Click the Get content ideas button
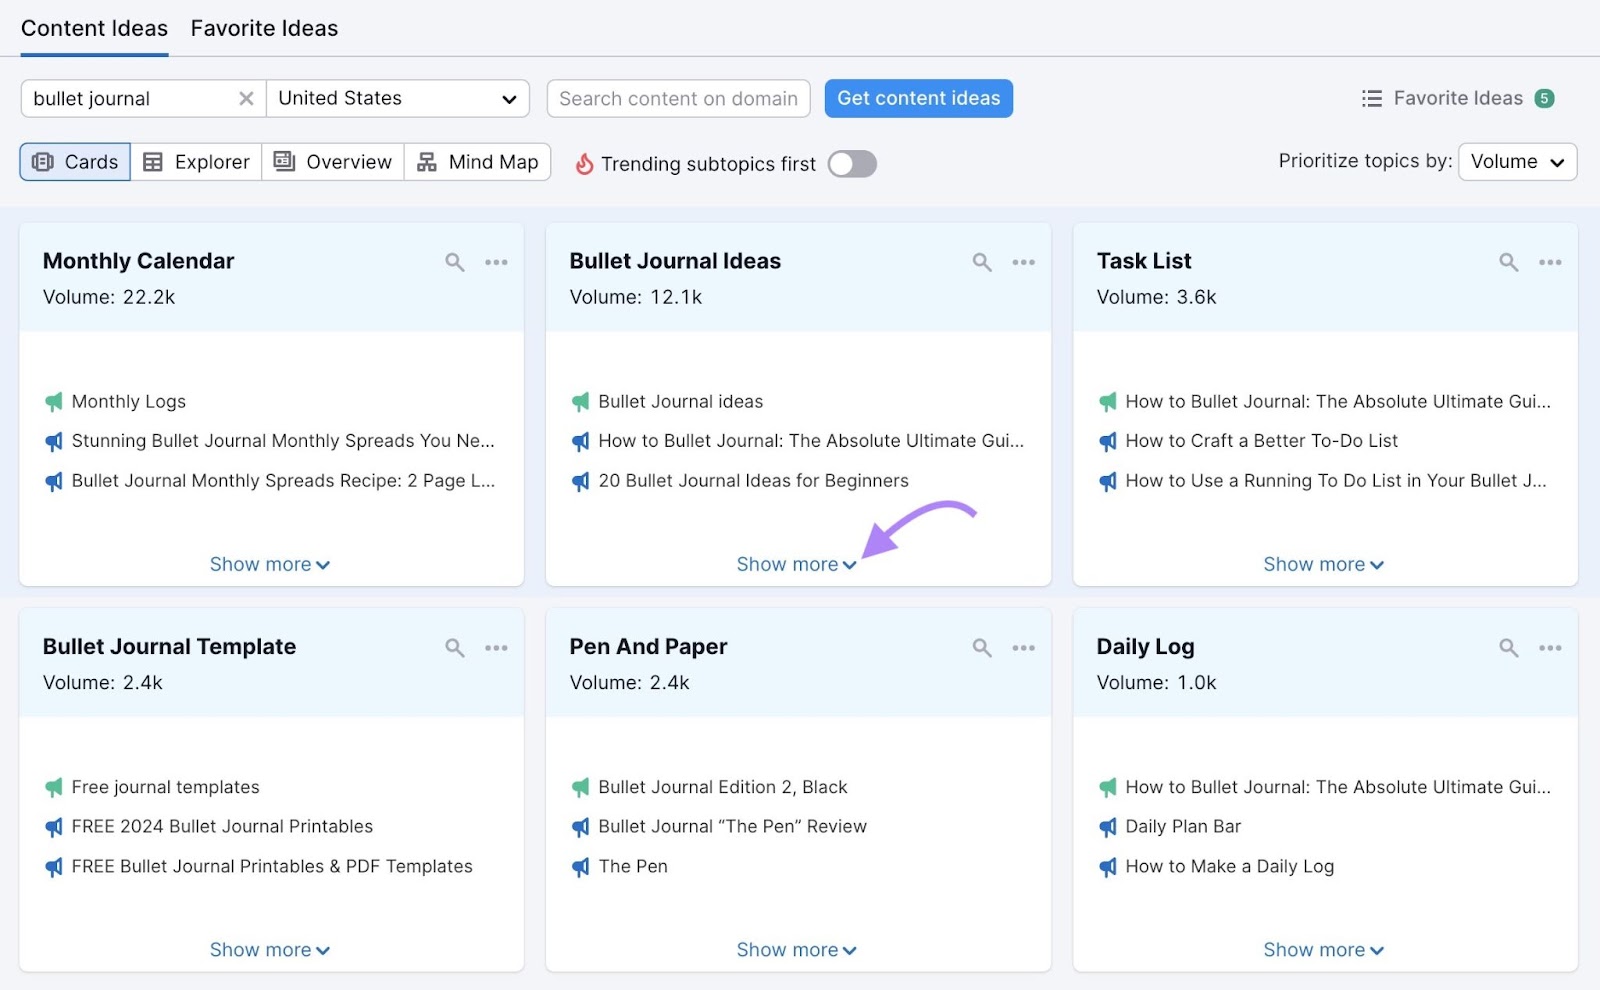This screenshot has width=1600, height=990. coord(918,99)
